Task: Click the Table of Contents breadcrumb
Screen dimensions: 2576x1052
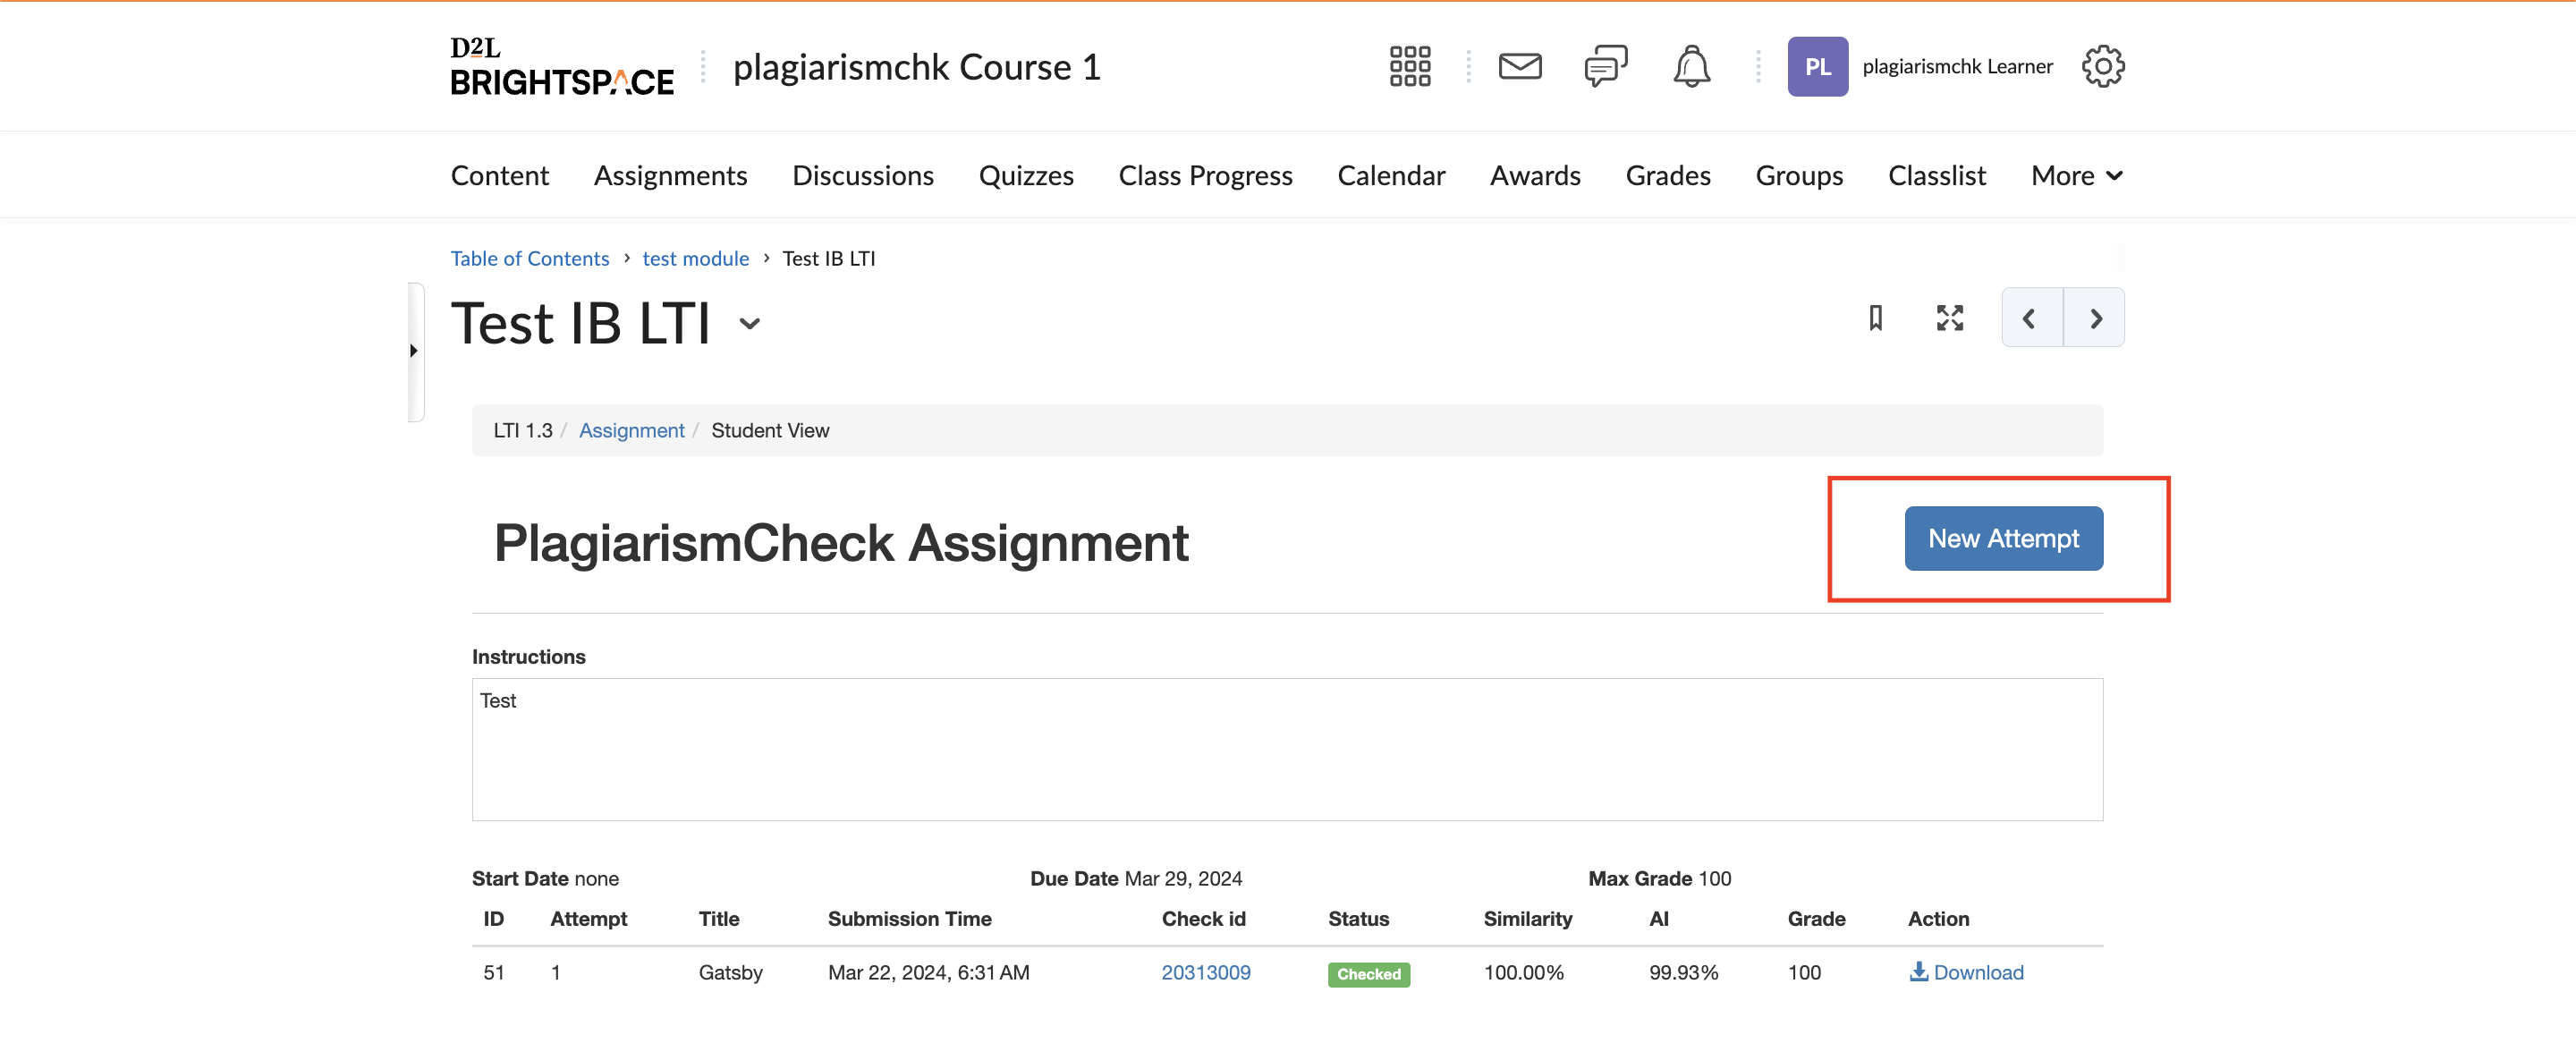Action: click(530, 257)
